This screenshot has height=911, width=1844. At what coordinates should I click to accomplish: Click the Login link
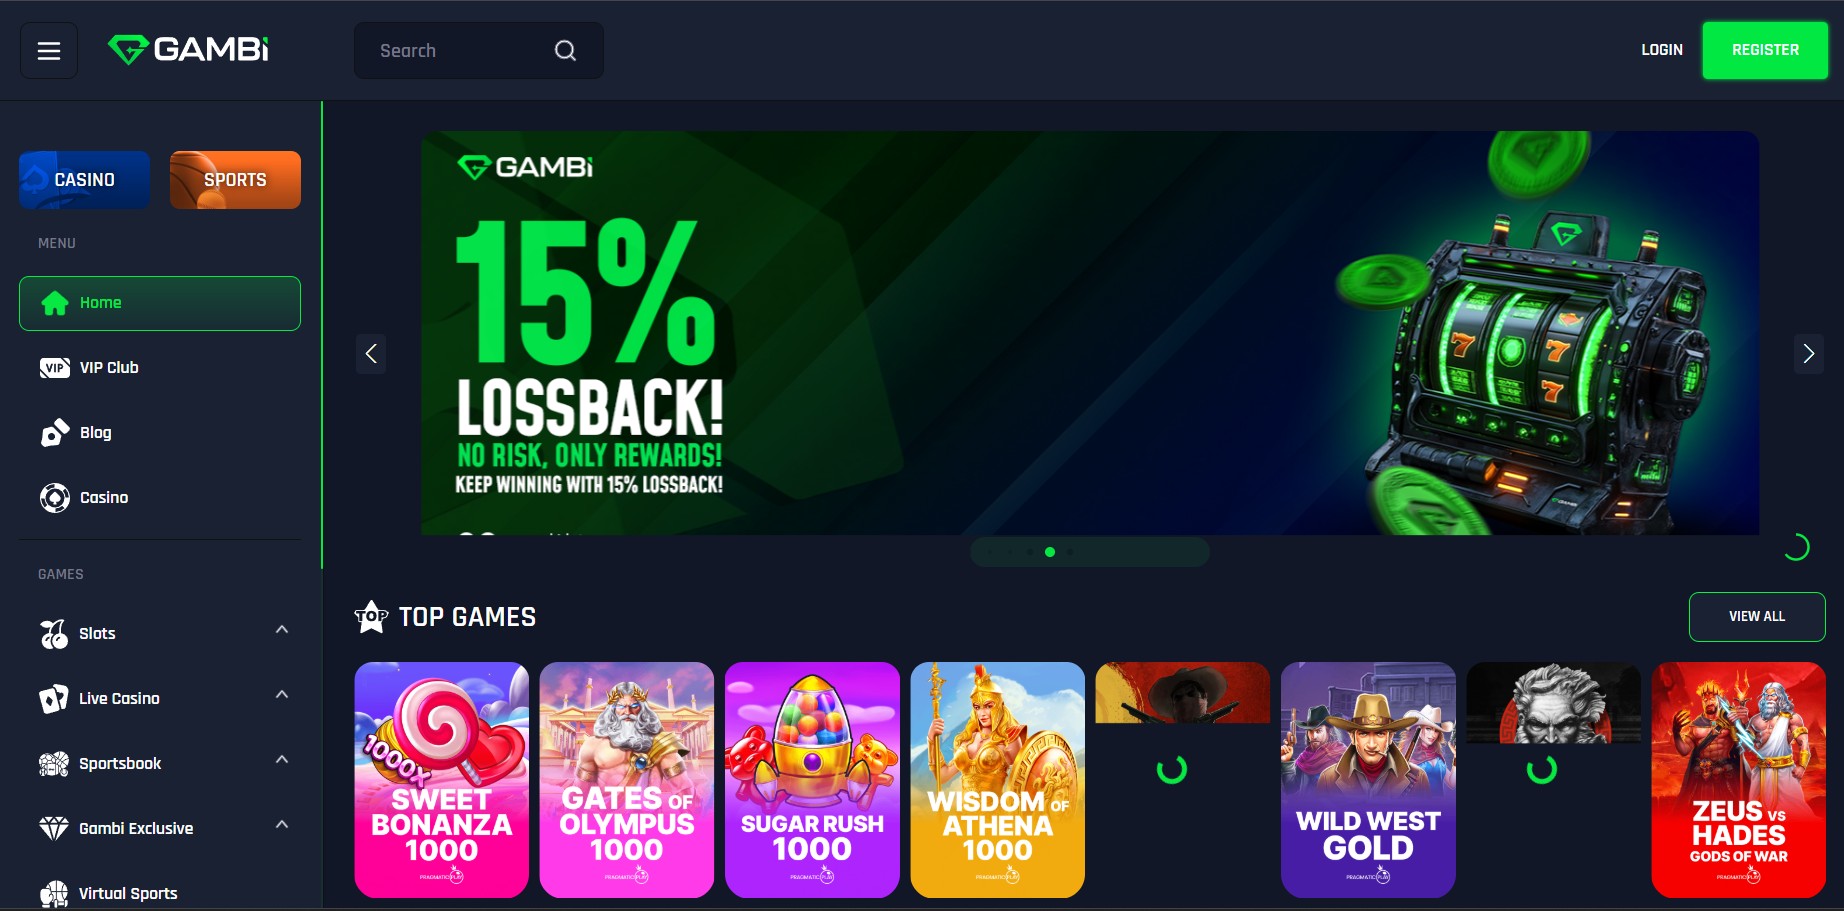coord(1662,50)
